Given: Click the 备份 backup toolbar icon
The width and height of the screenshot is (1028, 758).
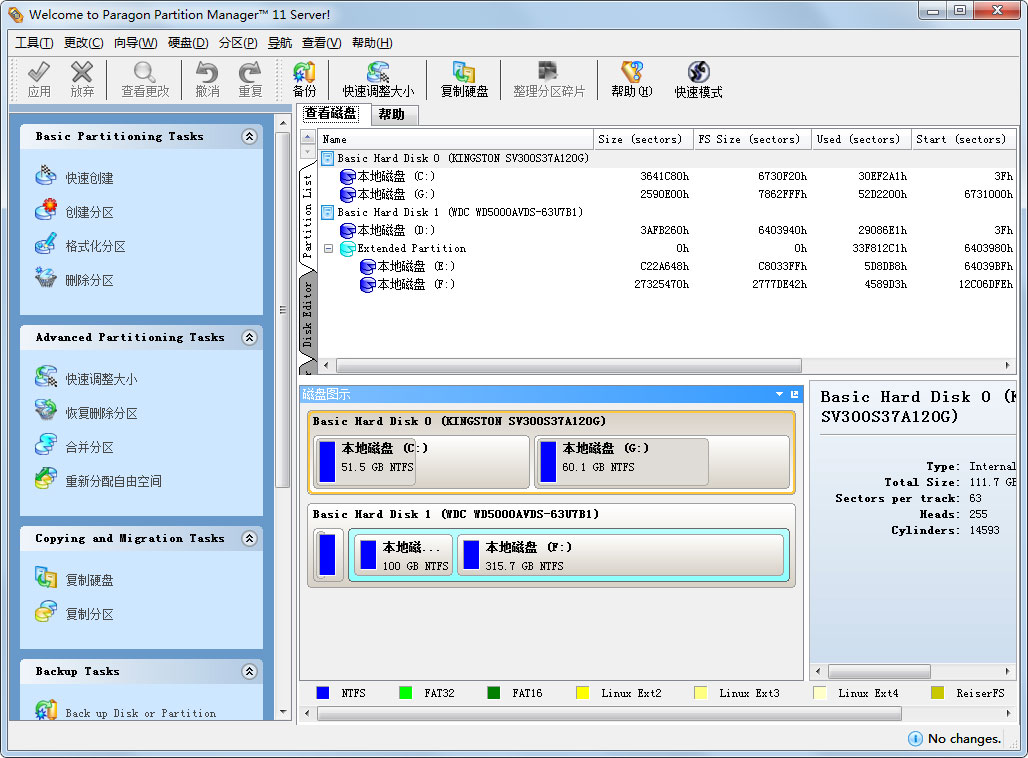Looking at the screenshot, I should coord(304,79).
